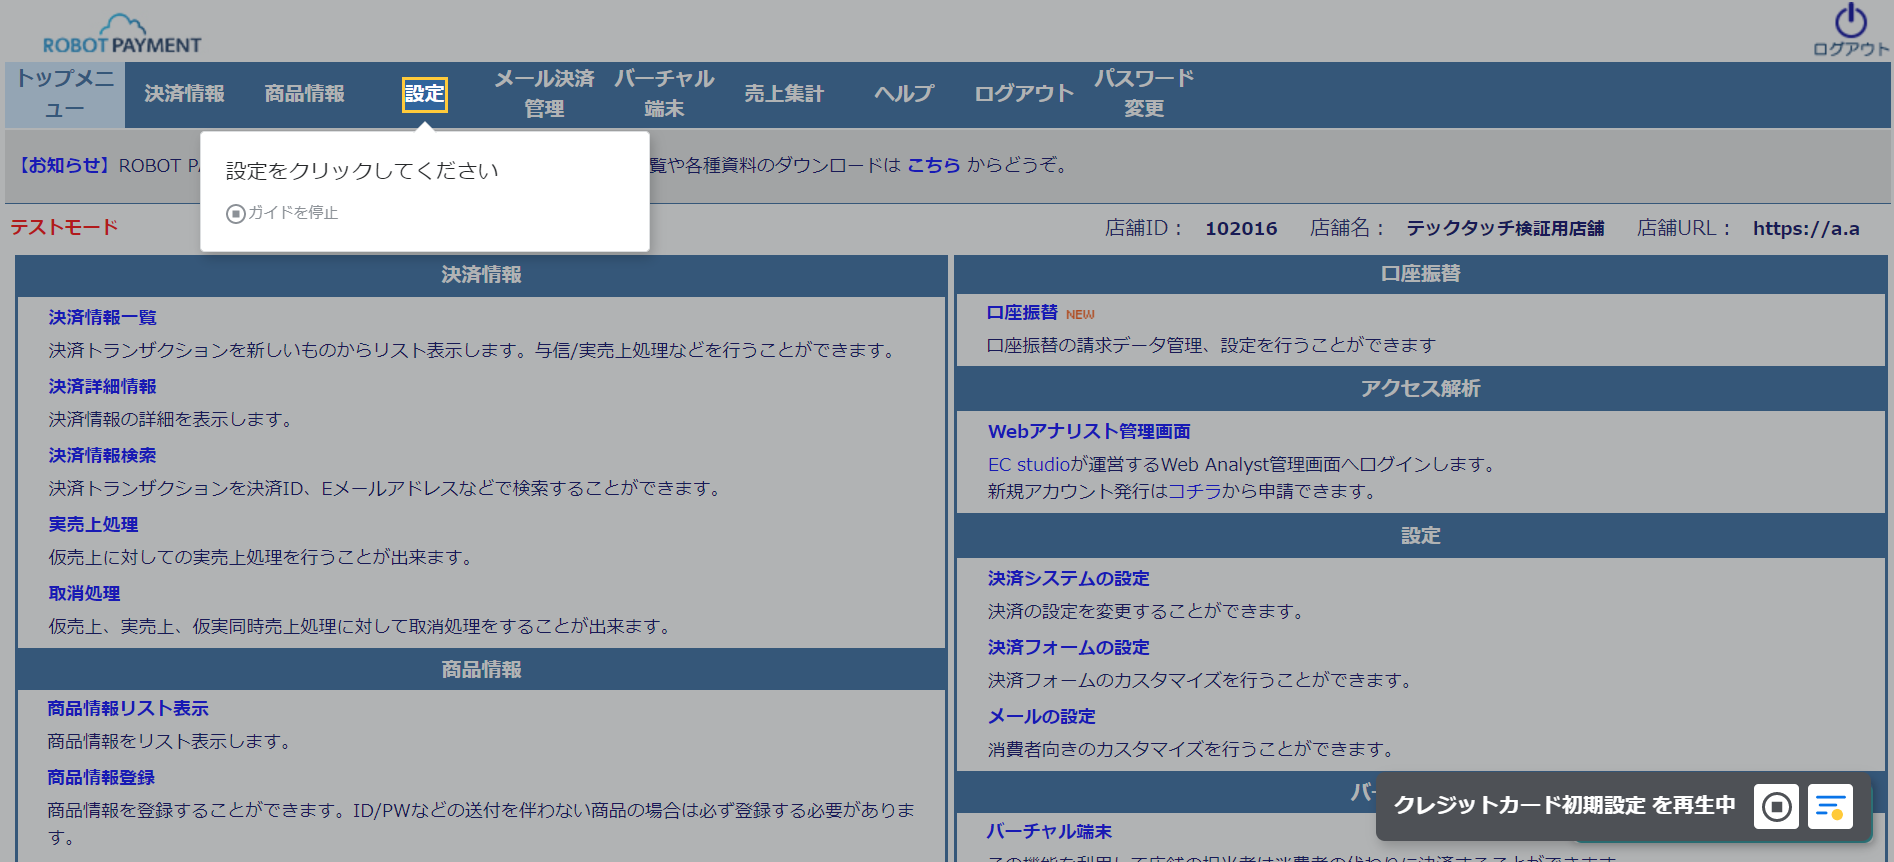The height and width of the screenshot is (862, 1894).
Task: Click the Robot Payment logo
Action: click(x=122, y=35)
